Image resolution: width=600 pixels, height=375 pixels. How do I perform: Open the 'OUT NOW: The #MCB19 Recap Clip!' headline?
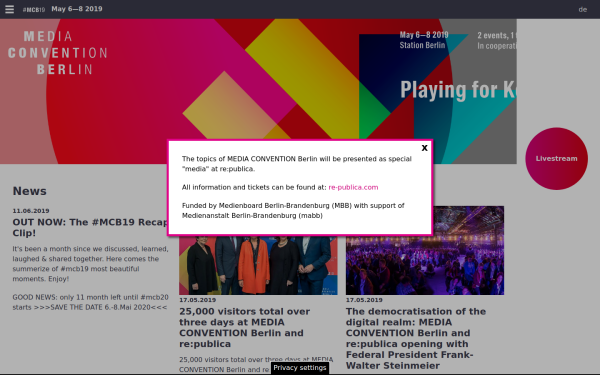(x=90, y=227)
